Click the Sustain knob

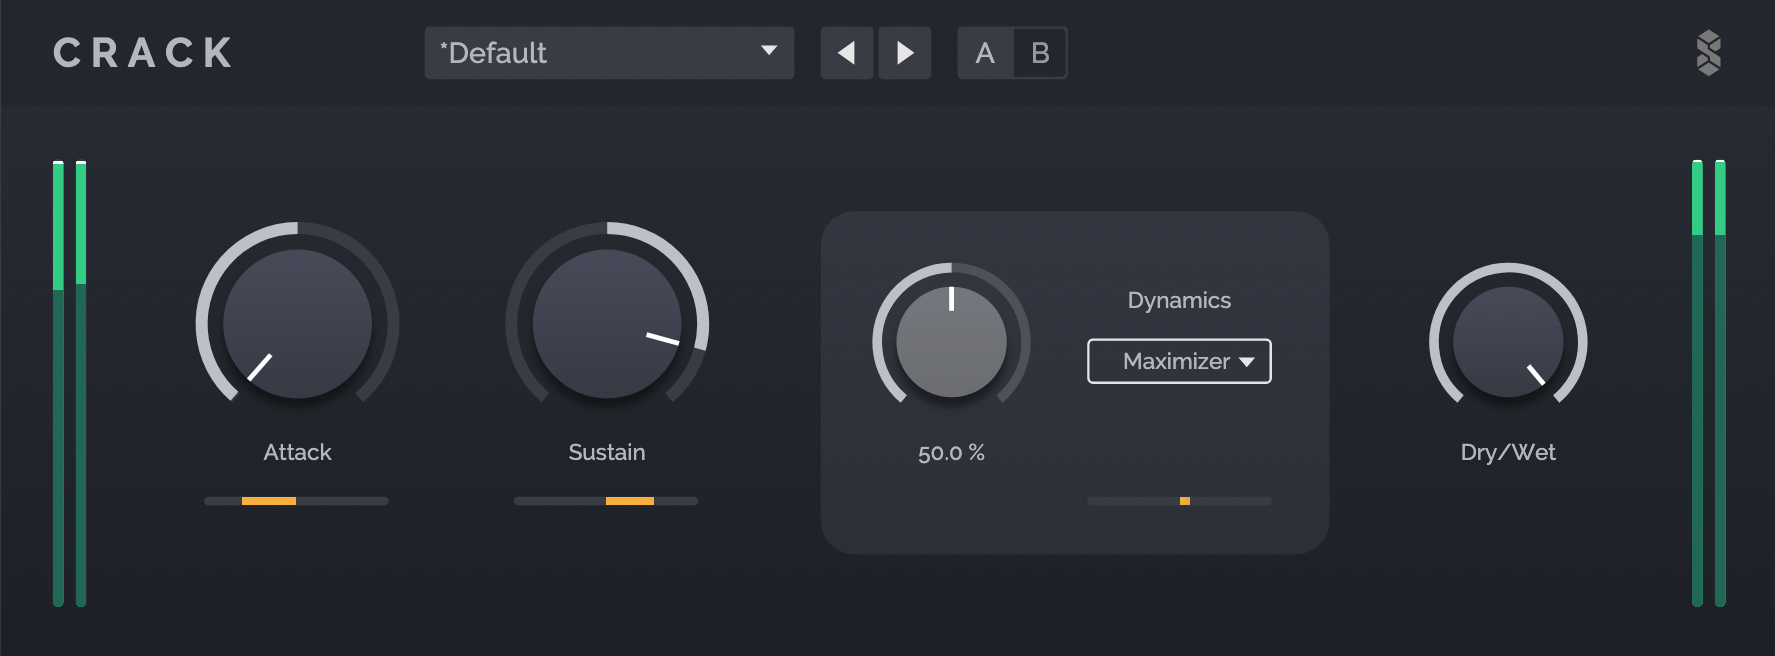tap(607, 324)
